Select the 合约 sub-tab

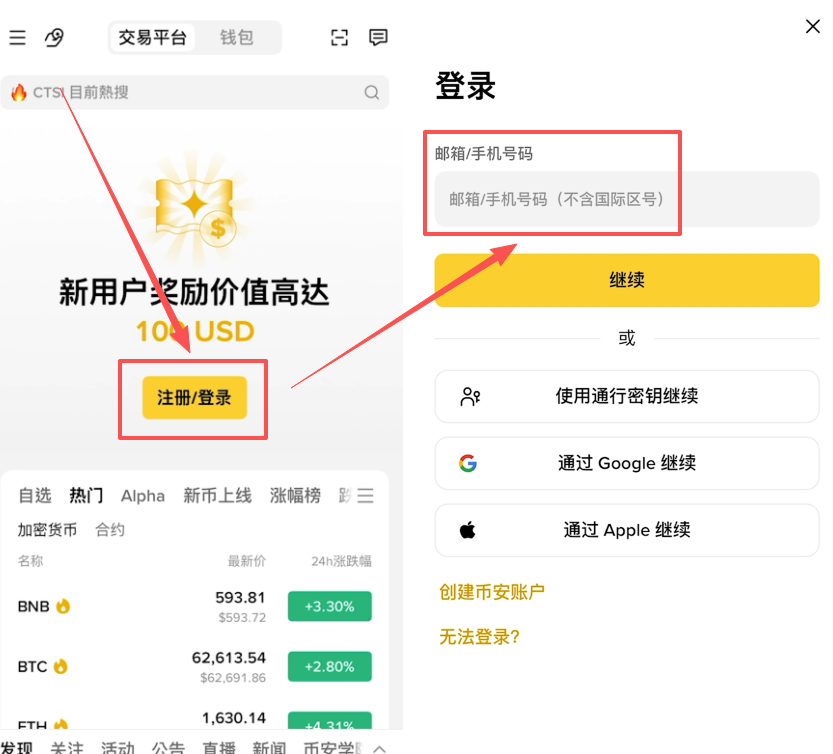click(x=110, y=530)
